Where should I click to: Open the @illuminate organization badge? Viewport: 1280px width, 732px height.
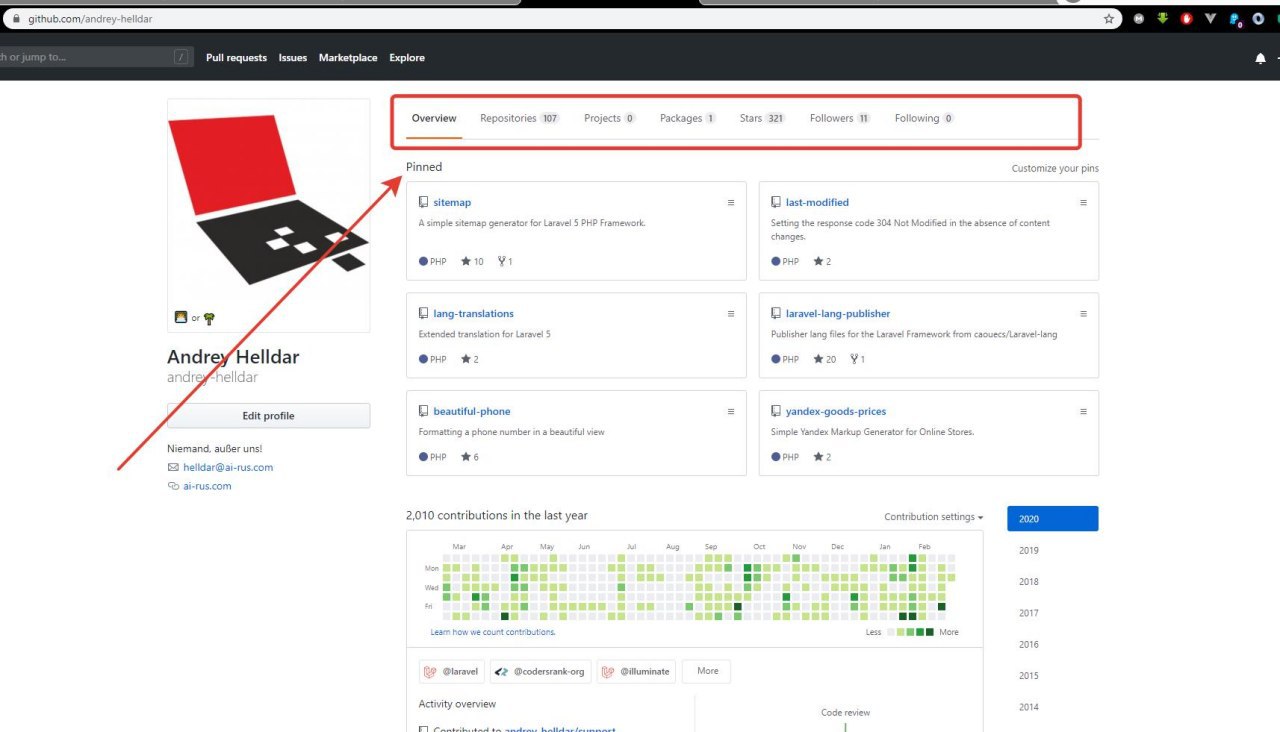point(636,671)
